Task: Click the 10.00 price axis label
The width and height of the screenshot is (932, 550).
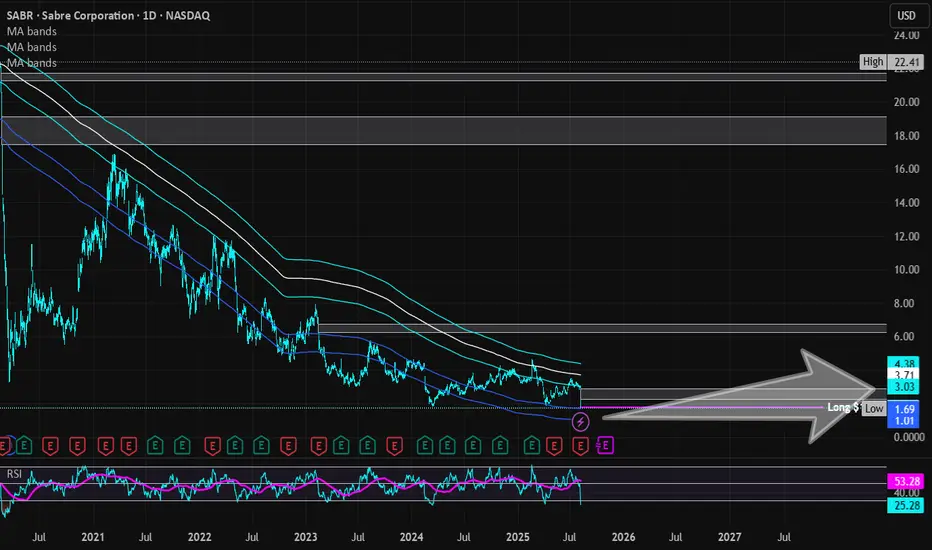Action: 906,270
